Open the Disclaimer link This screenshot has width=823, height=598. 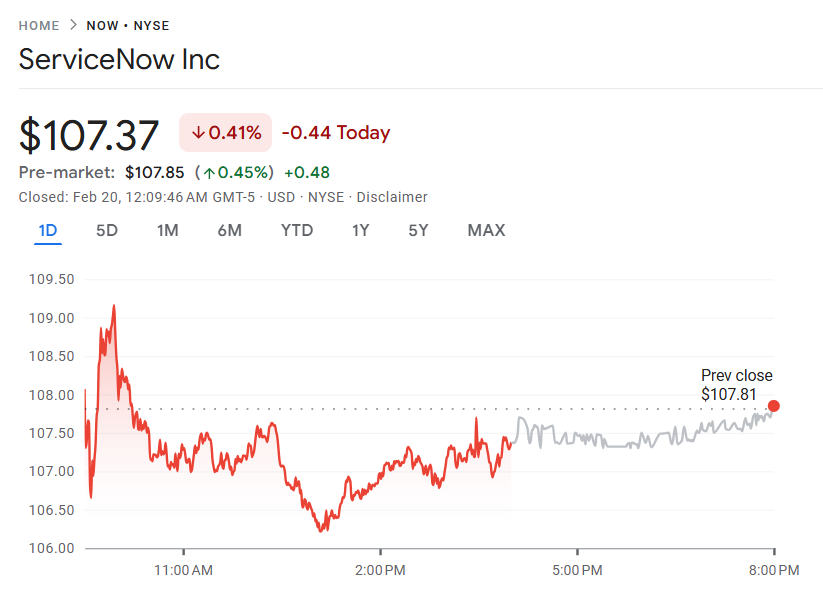[392, 197]
